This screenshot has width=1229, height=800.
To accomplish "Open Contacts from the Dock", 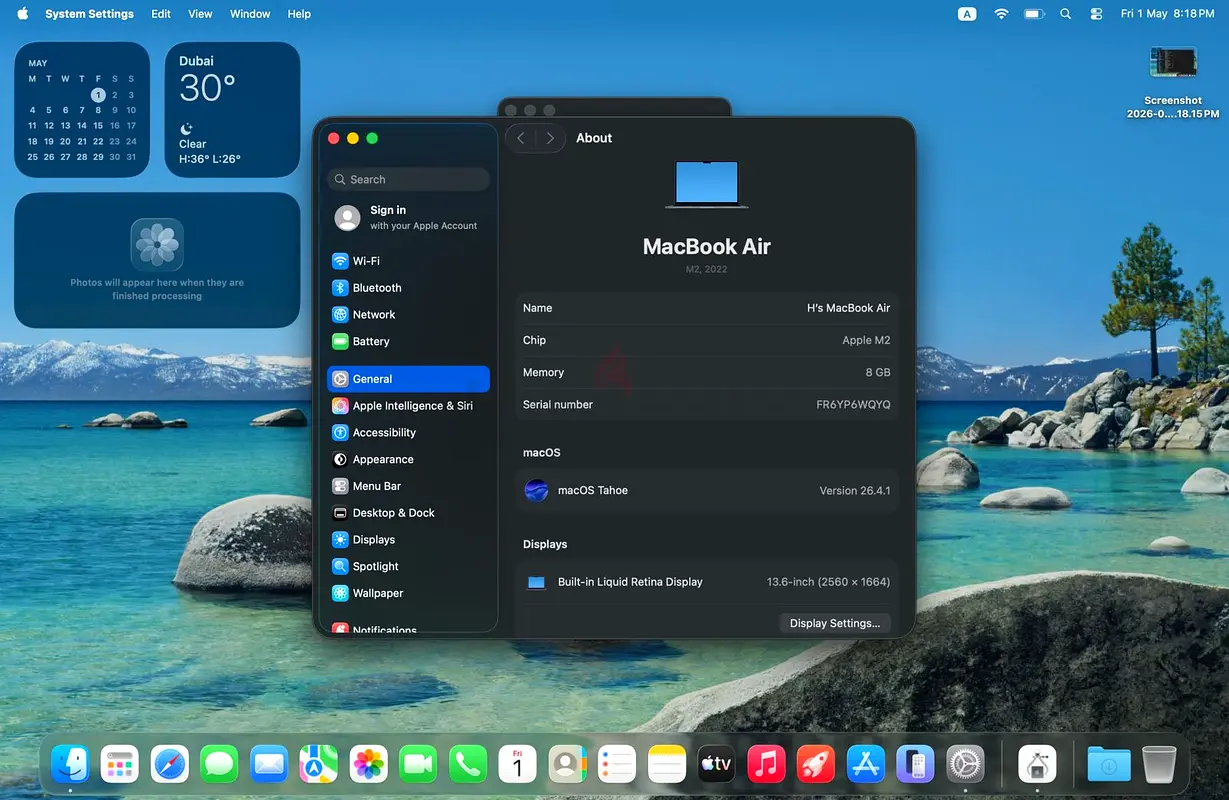I will click(567, 765).
